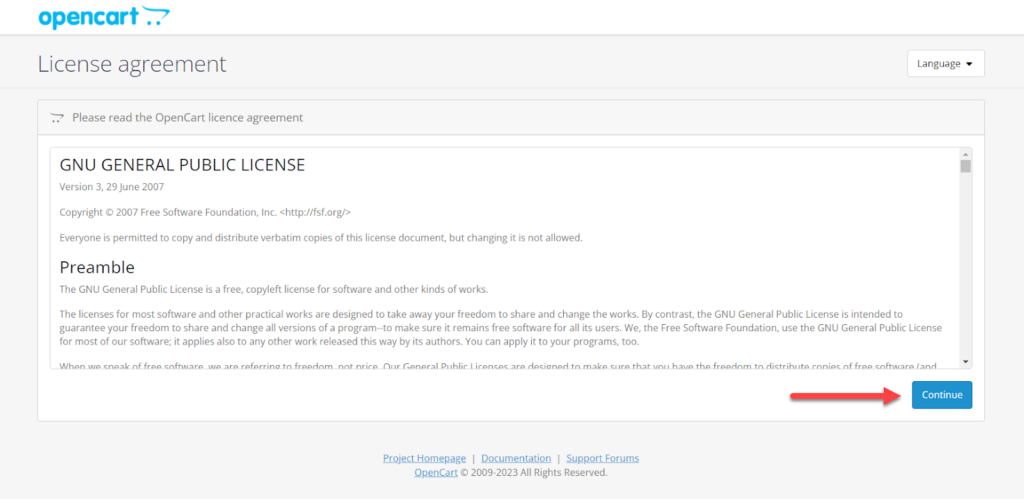Image resolution: width=1024 pixels, height=499 pixels.
Task: Open the Project Homepage link
Action: tap(424, 458)
